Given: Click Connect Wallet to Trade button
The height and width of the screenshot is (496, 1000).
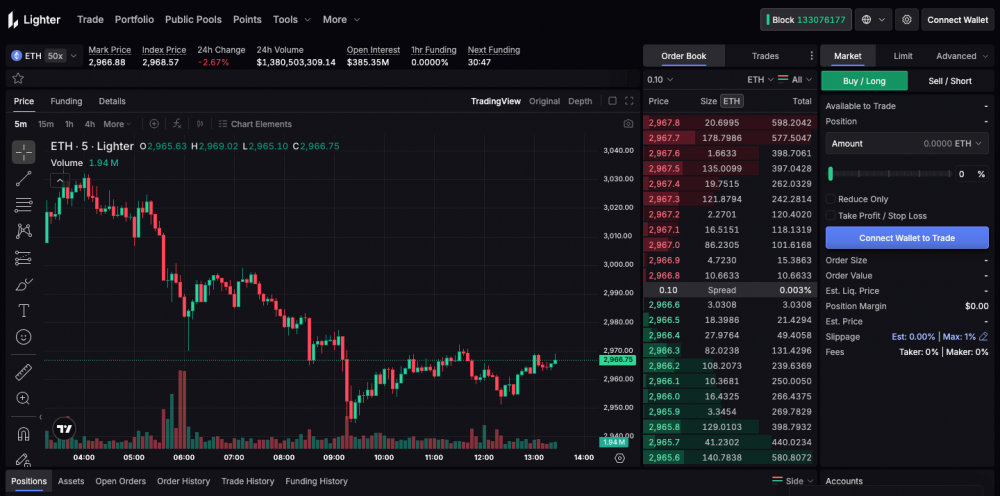Looking at the screenshot, I should tap(906, 238).
